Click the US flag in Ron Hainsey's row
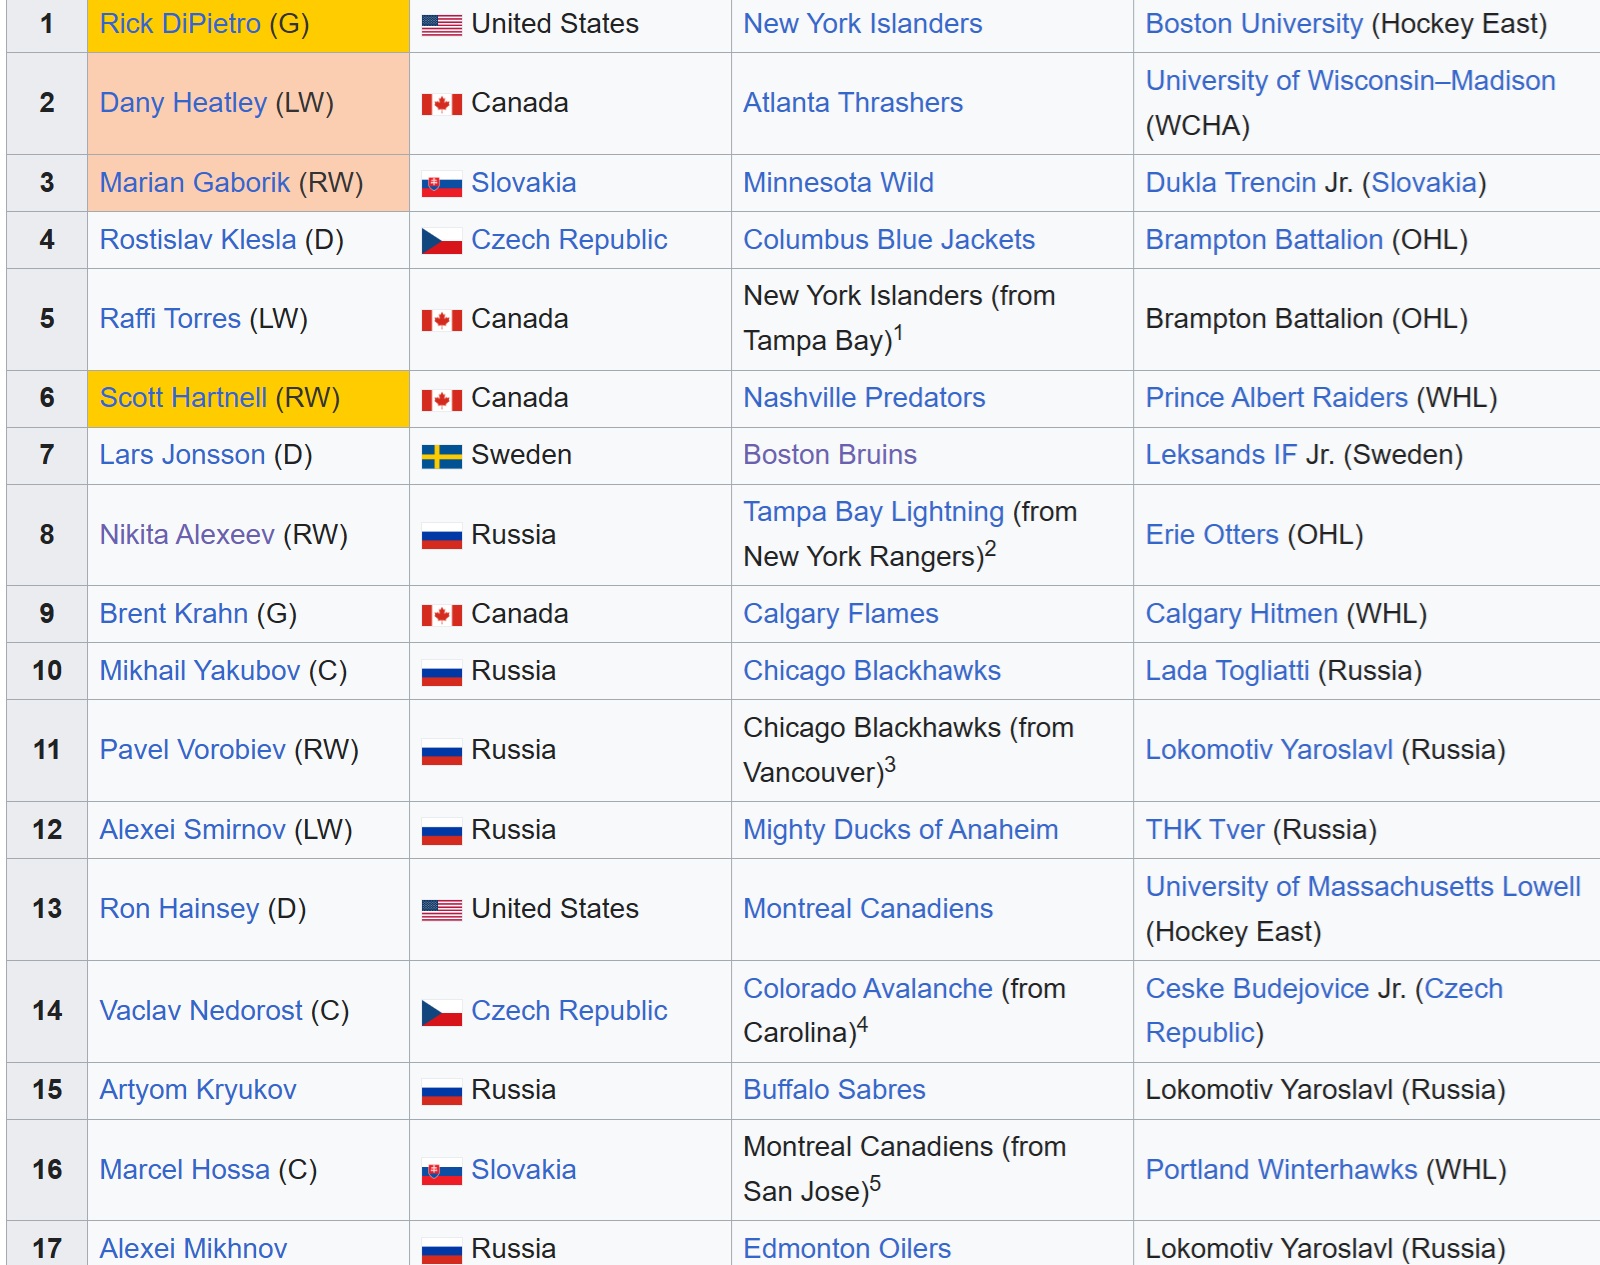The width and height of the screenshot is (1600, 1265). pyautogui.click(x=441, y=910)
